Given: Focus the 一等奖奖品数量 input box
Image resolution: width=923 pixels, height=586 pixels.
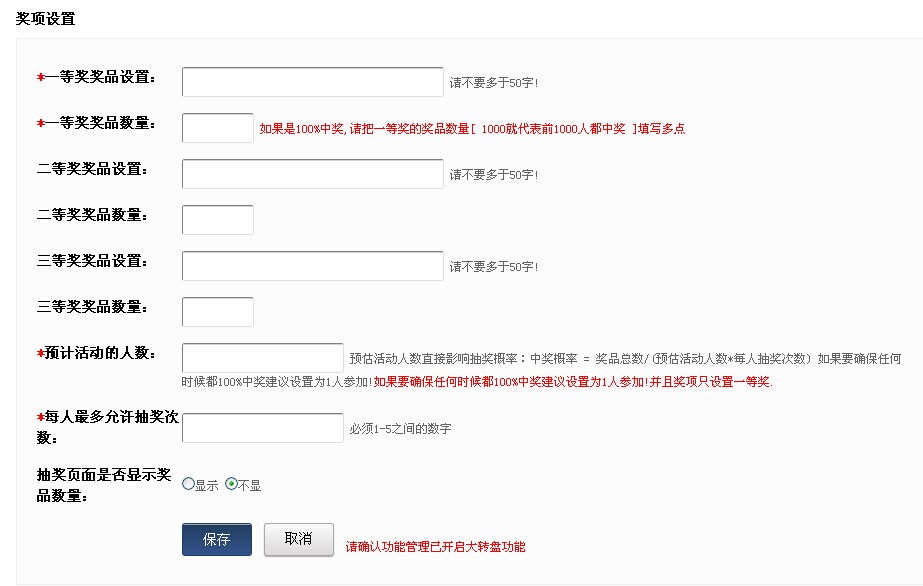Looking at the screenshot, I should point(218,128).
